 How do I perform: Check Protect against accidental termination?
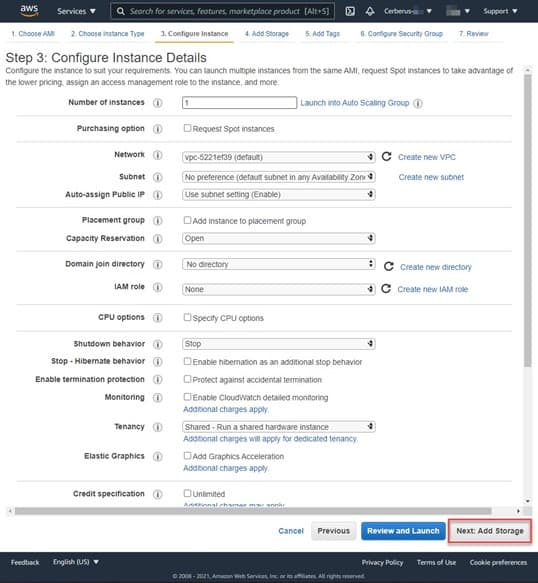[x=187, y=379]
